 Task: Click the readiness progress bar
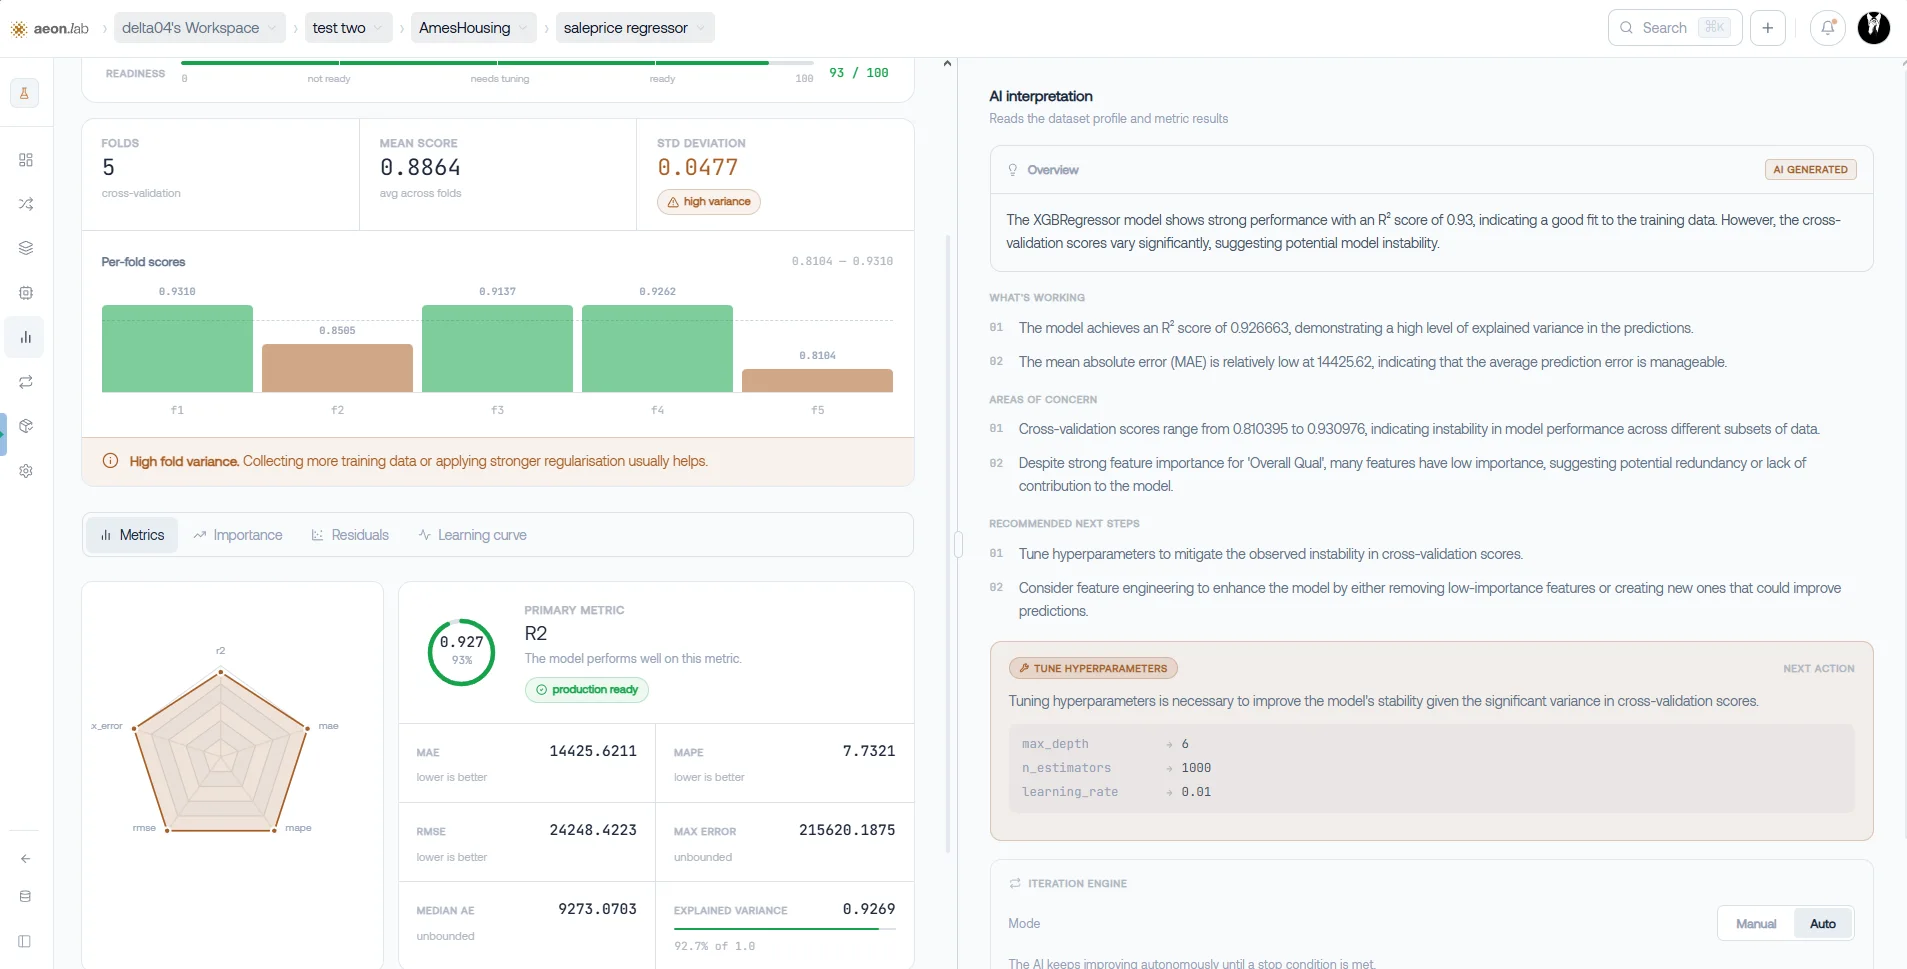pos(497,63)
